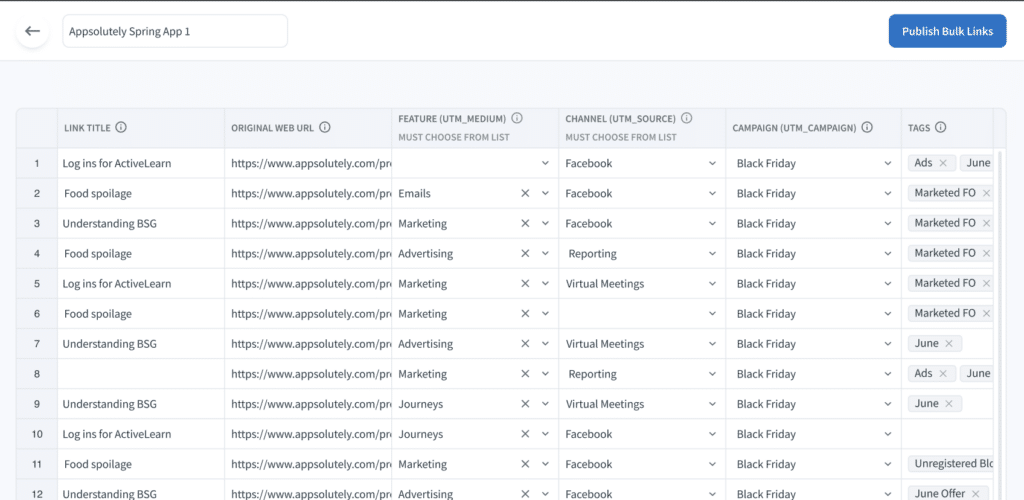Open Black Friday campaign dropdown in row 3

click(x=889, y=223)
